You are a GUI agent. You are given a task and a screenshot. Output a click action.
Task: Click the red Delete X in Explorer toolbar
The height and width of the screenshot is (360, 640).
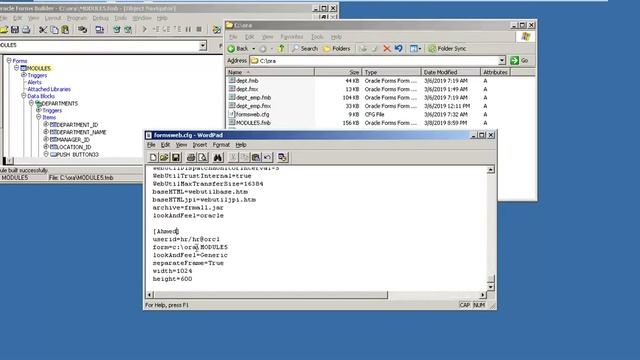[x=387, y=49]
